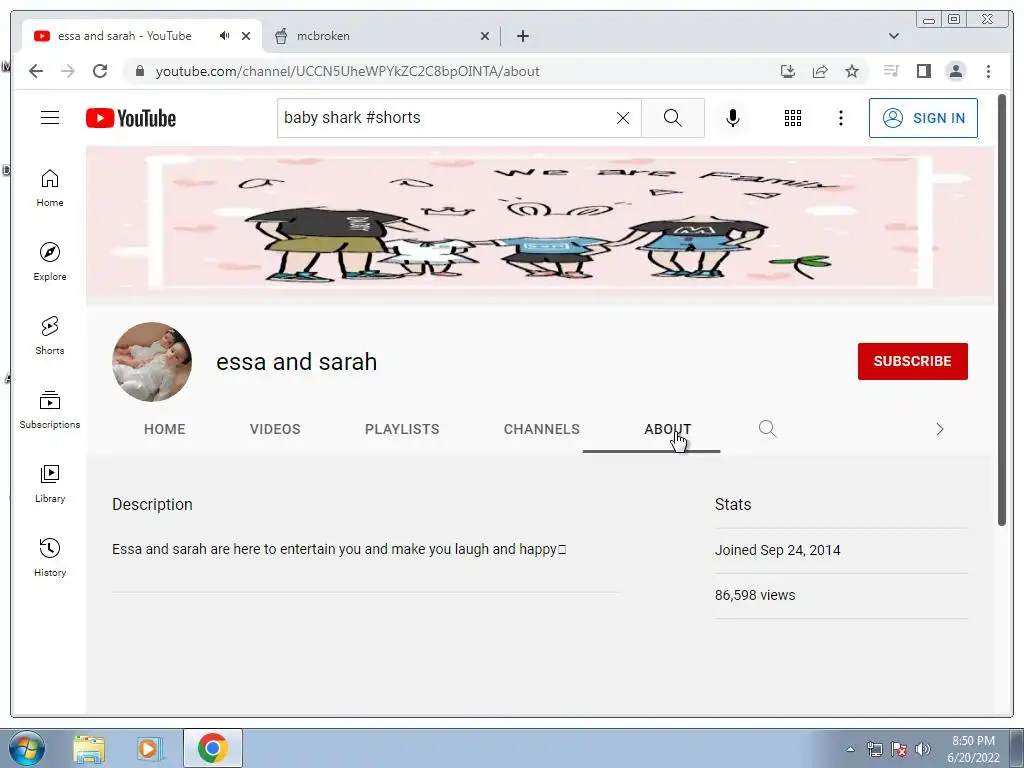Open YouTube settings three-dot menu
Image resolution: width=1024 pixels, height=768 pixels.
pyautogui.click(x=840, y=118)
